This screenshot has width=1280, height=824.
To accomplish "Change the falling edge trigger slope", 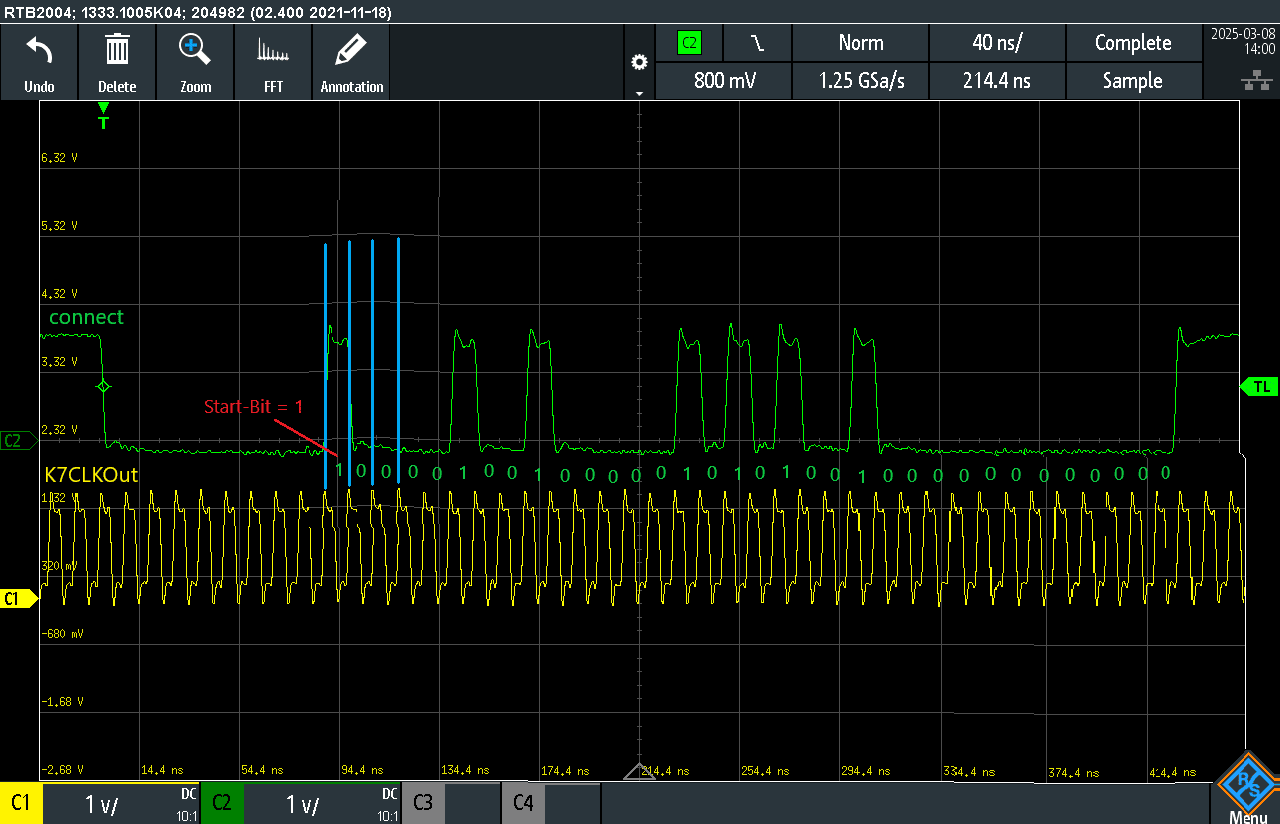I will coord(758,43).
